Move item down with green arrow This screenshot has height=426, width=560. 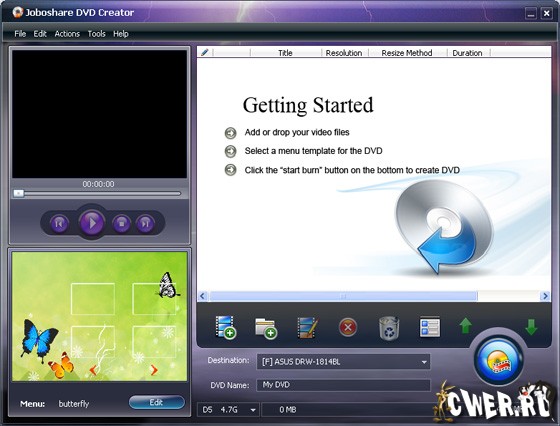click(531, 327)
